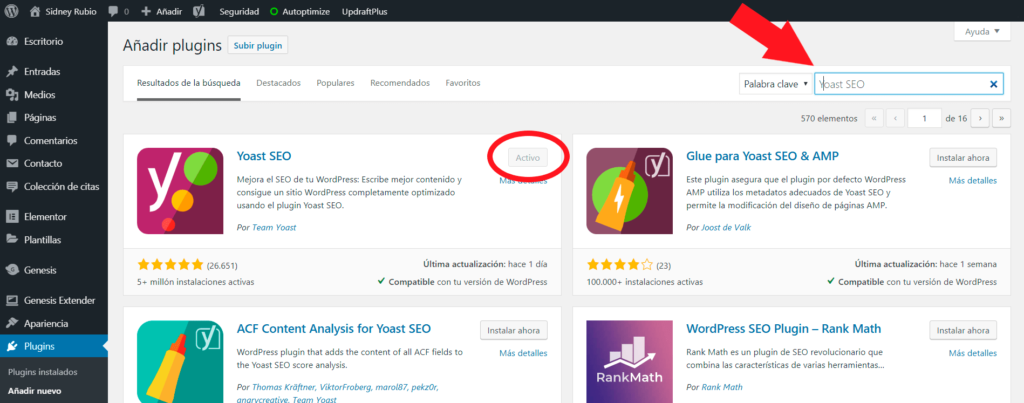Click the current page number field
This screenshot has height=403, width=1024.
(923, 118)
